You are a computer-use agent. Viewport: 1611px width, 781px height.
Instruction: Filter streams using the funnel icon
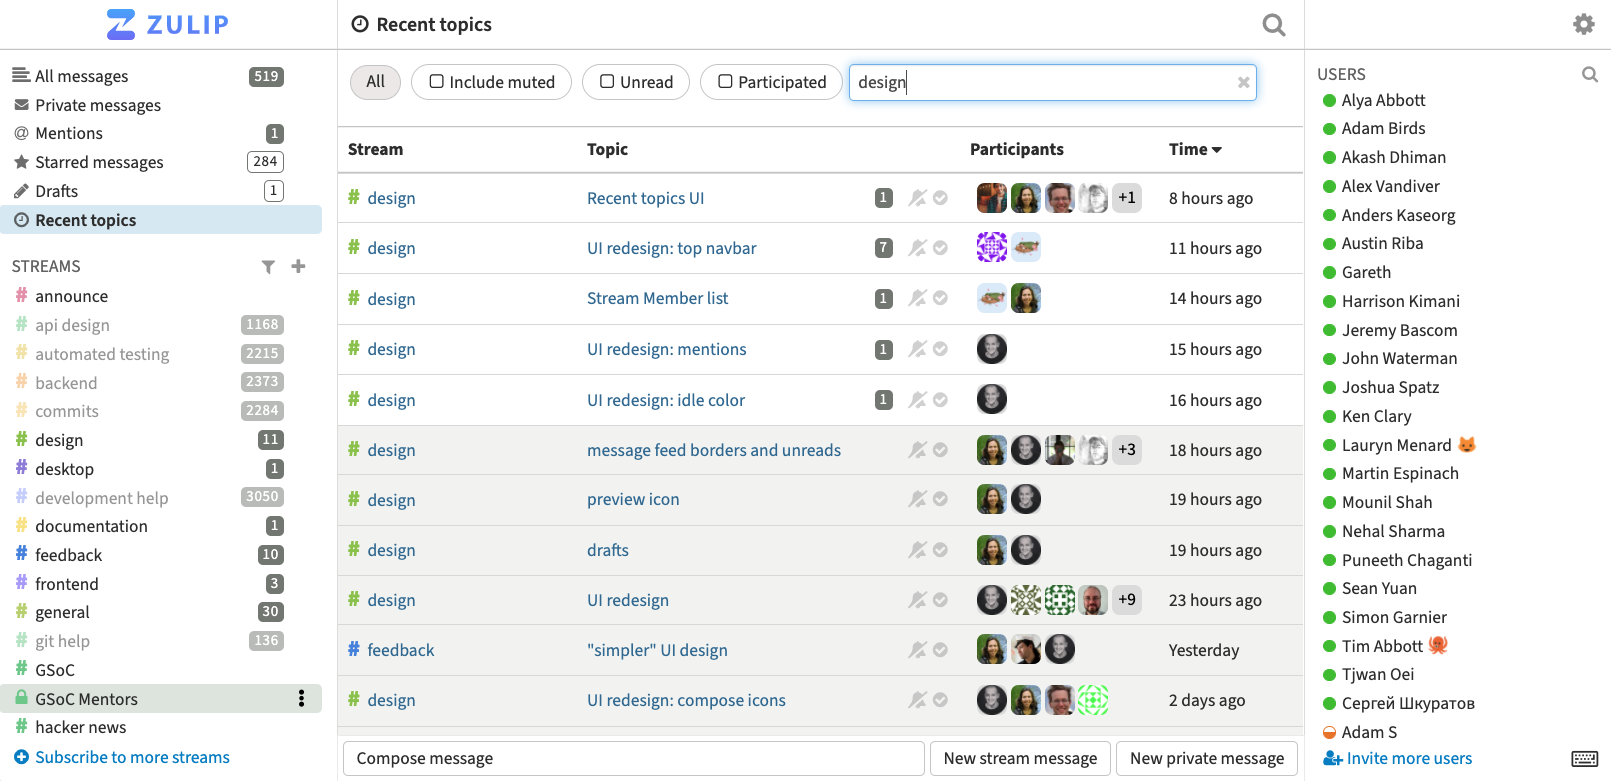(268, 267)
